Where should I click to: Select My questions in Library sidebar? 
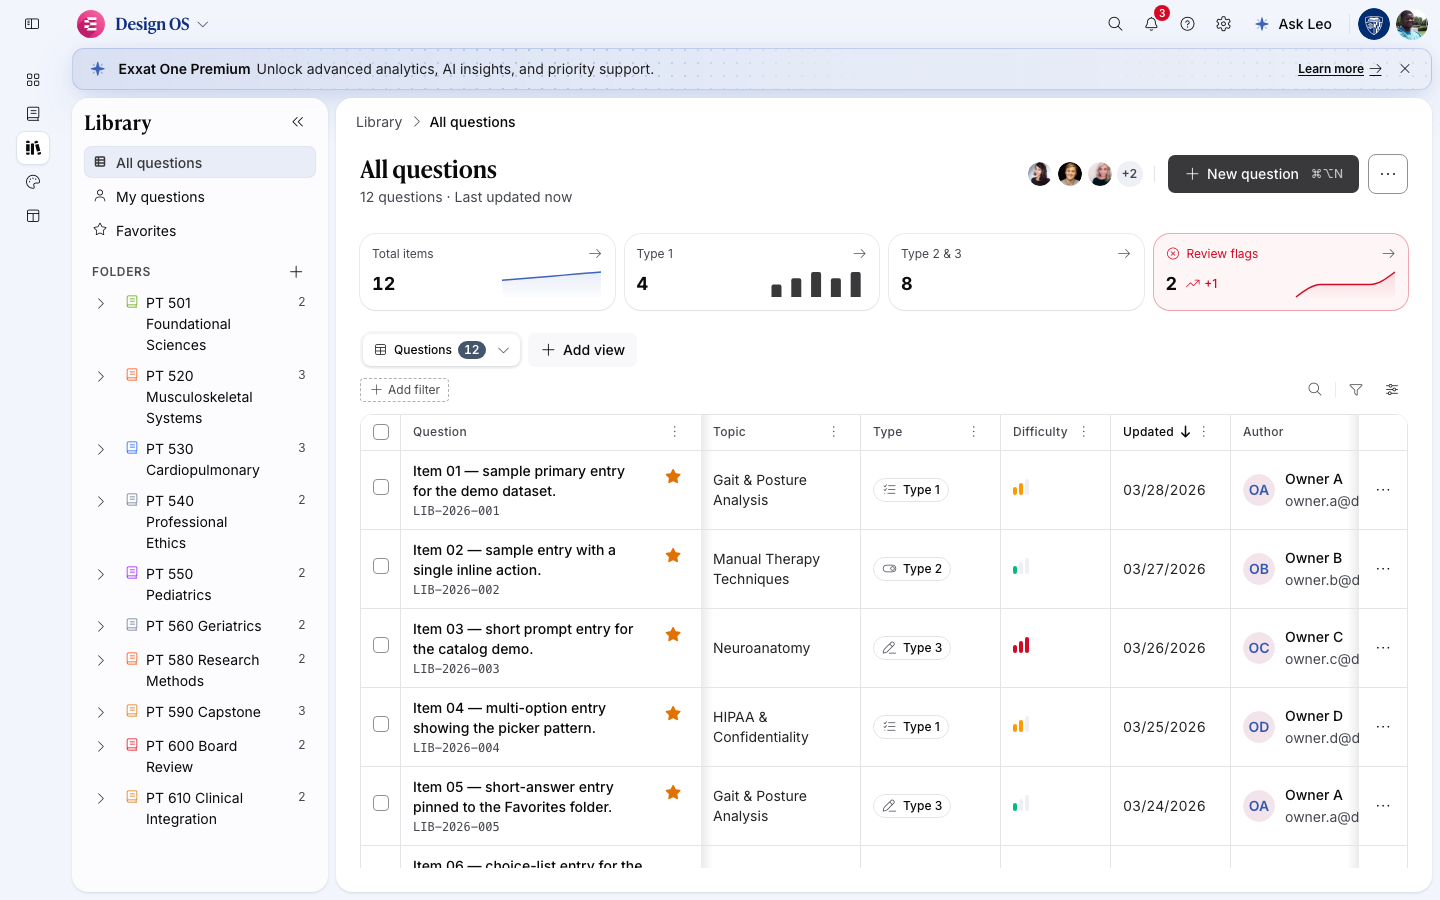[x=200, y=197]
